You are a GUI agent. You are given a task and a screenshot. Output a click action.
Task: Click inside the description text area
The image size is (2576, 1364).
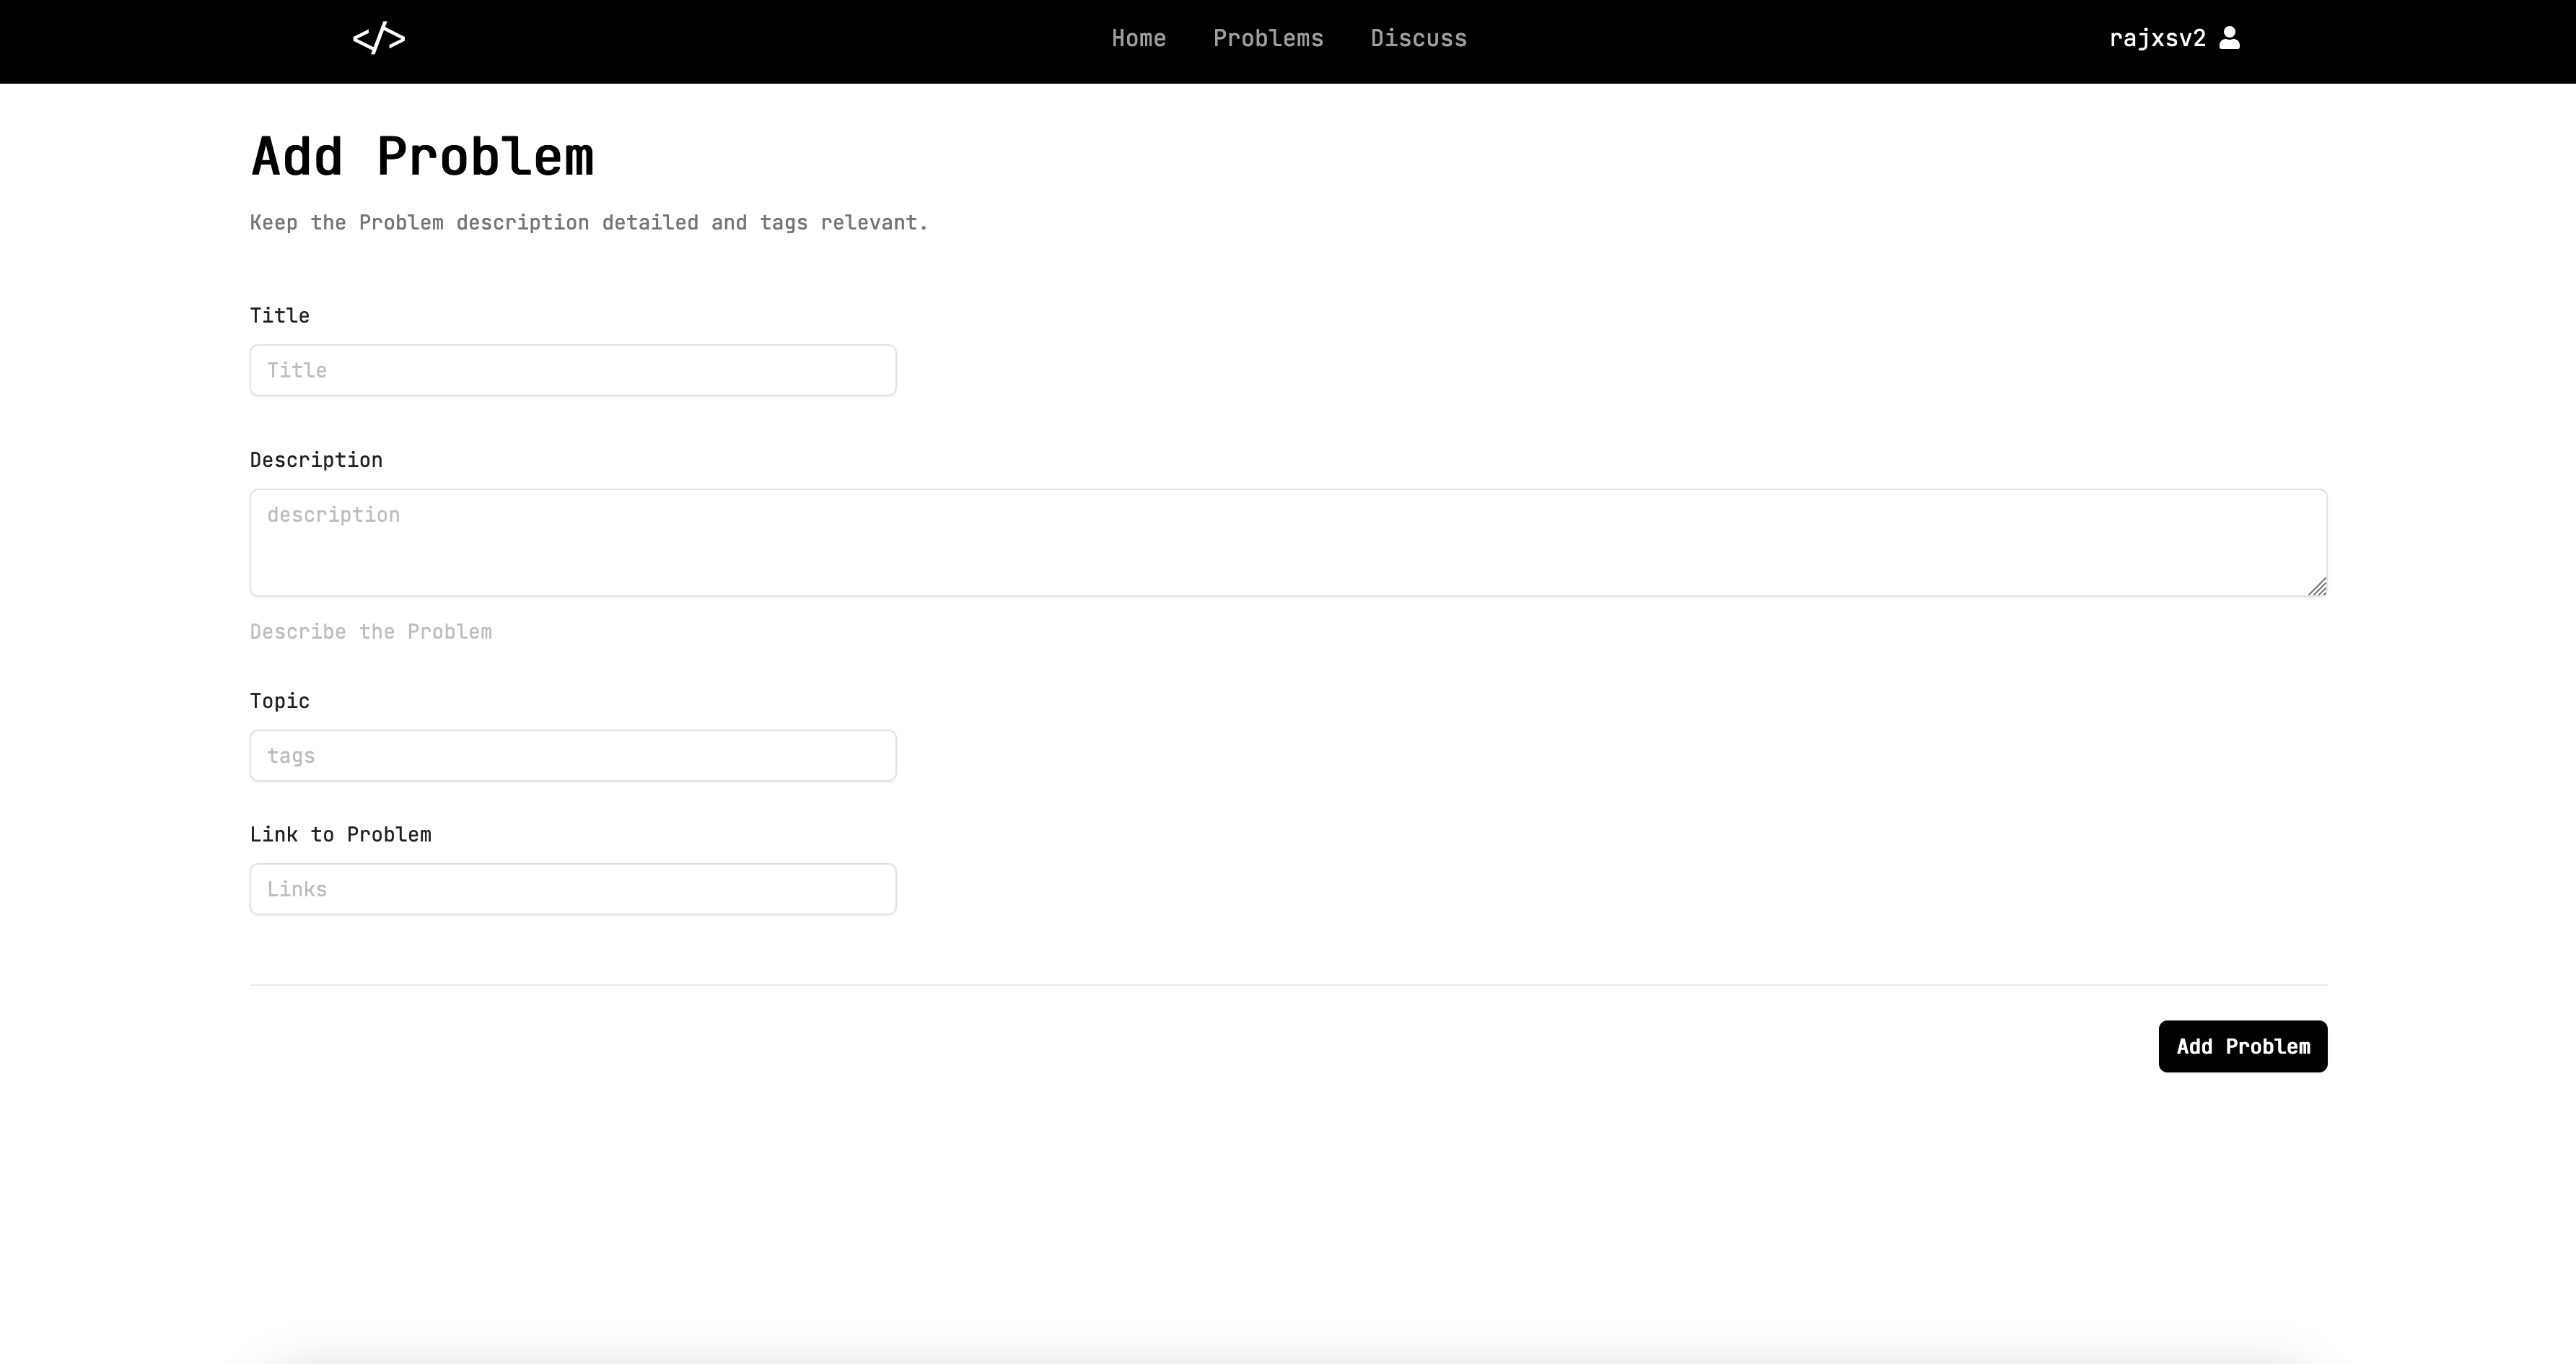[x=1287, y=542]
